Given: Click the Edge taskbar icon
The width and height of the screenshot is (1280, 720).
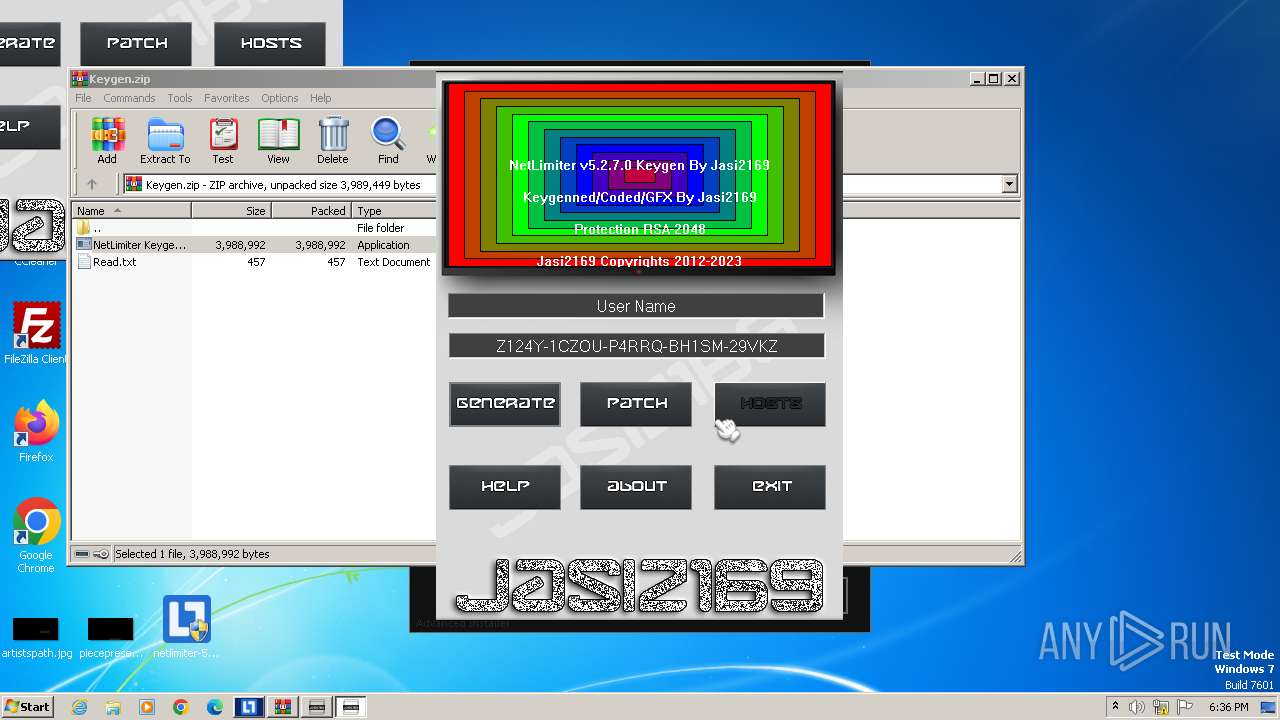Looking at the screenshot, I should coord(215,707).
